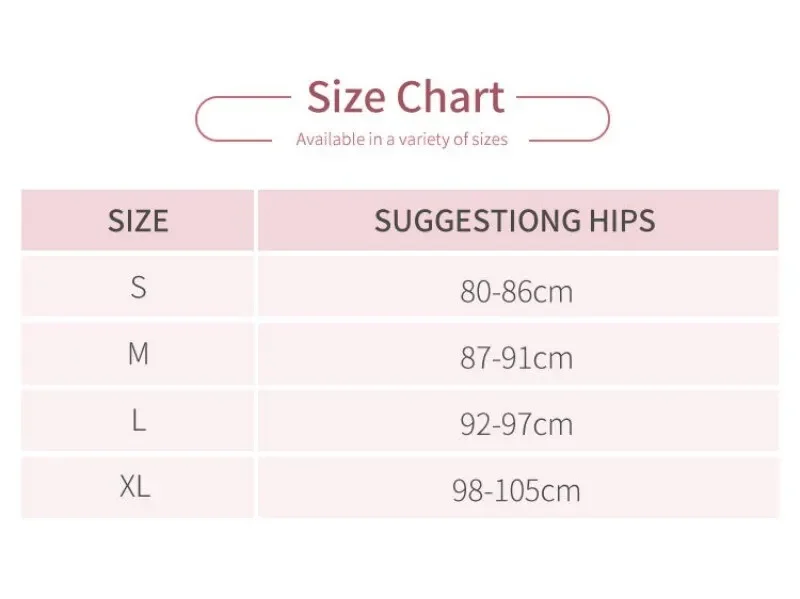Click the 92-97cm hips value
This screenshot has height=599, width=800.
(x=516, y=424)
